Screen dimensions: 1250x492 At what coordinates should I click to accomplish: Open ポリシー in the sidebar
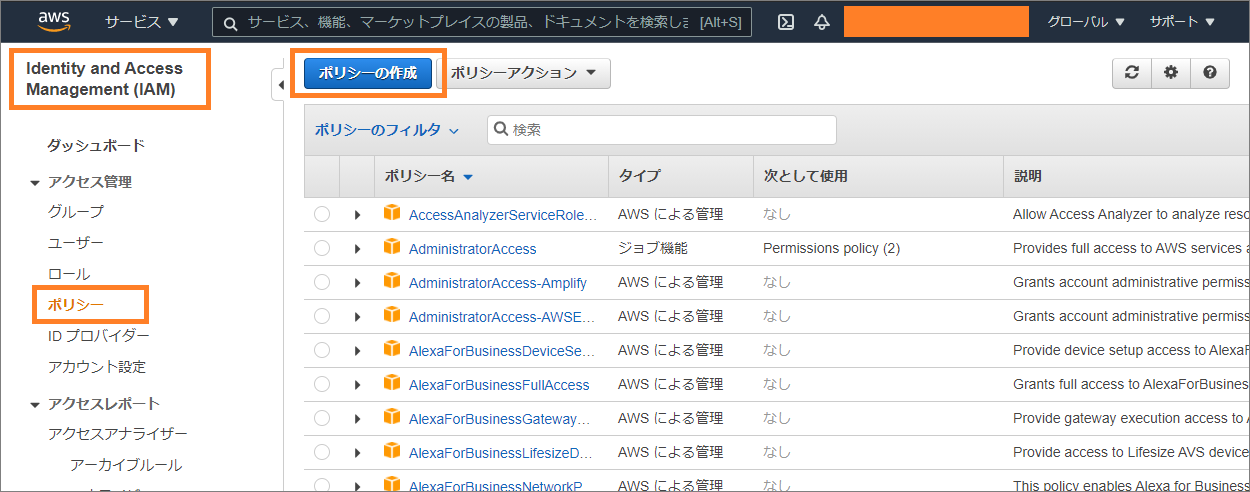pyautogui.click(x=76, y=304)
